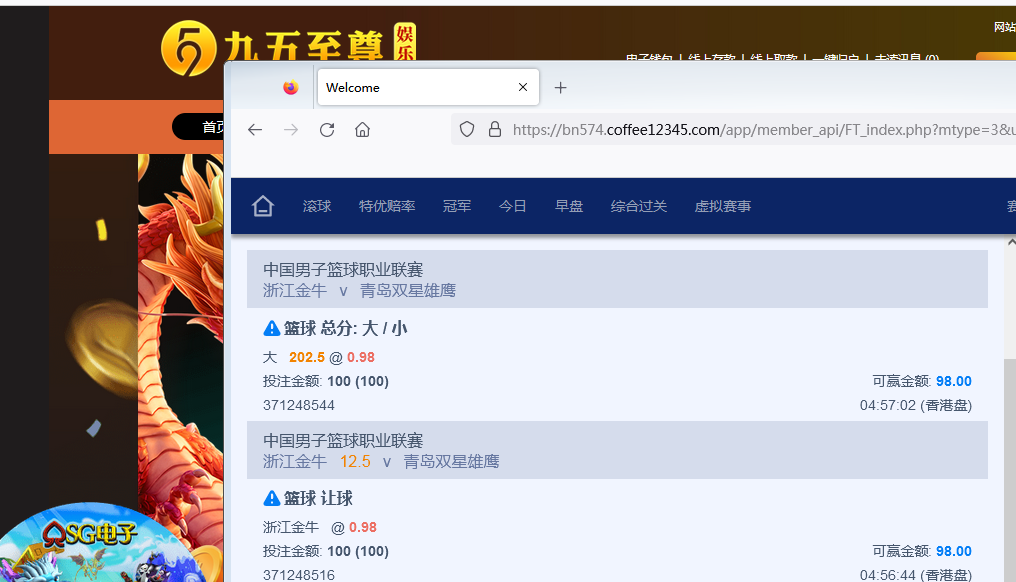Click the 202.5 total points value

pyautogui.click(x=306, y=357)
